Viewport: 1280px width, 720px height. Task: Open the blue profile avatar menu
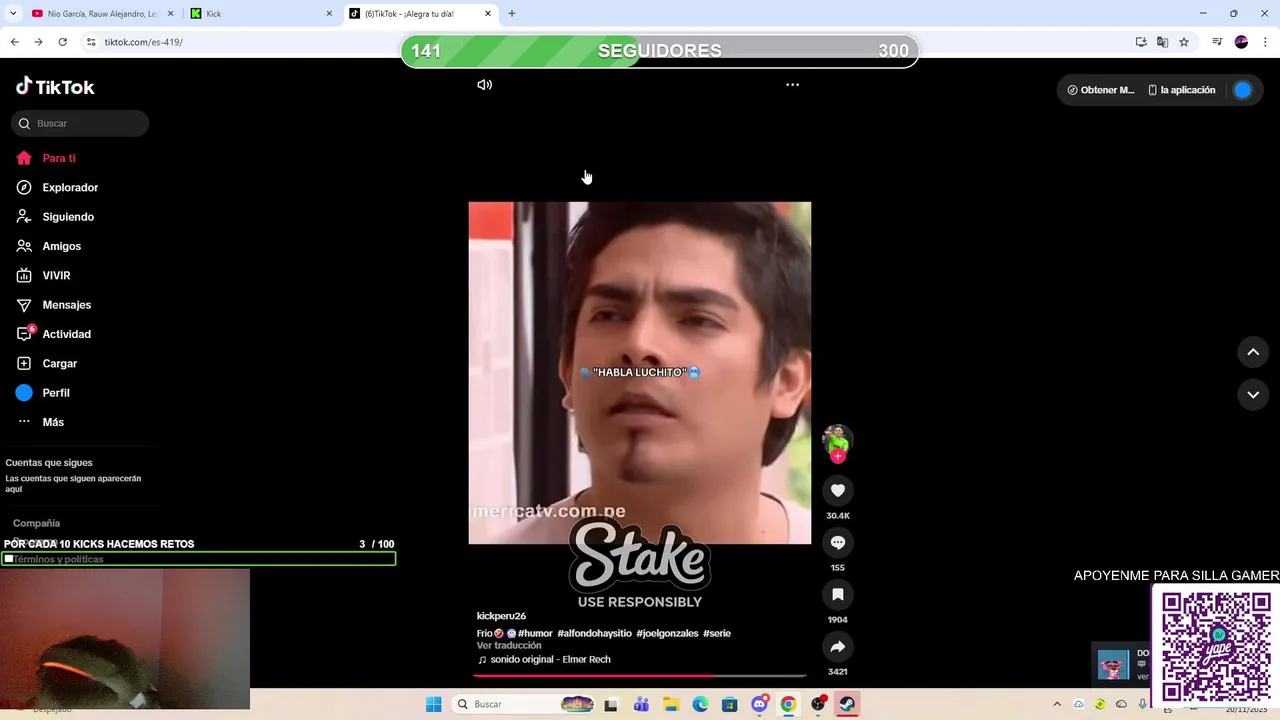(1242, 90)
